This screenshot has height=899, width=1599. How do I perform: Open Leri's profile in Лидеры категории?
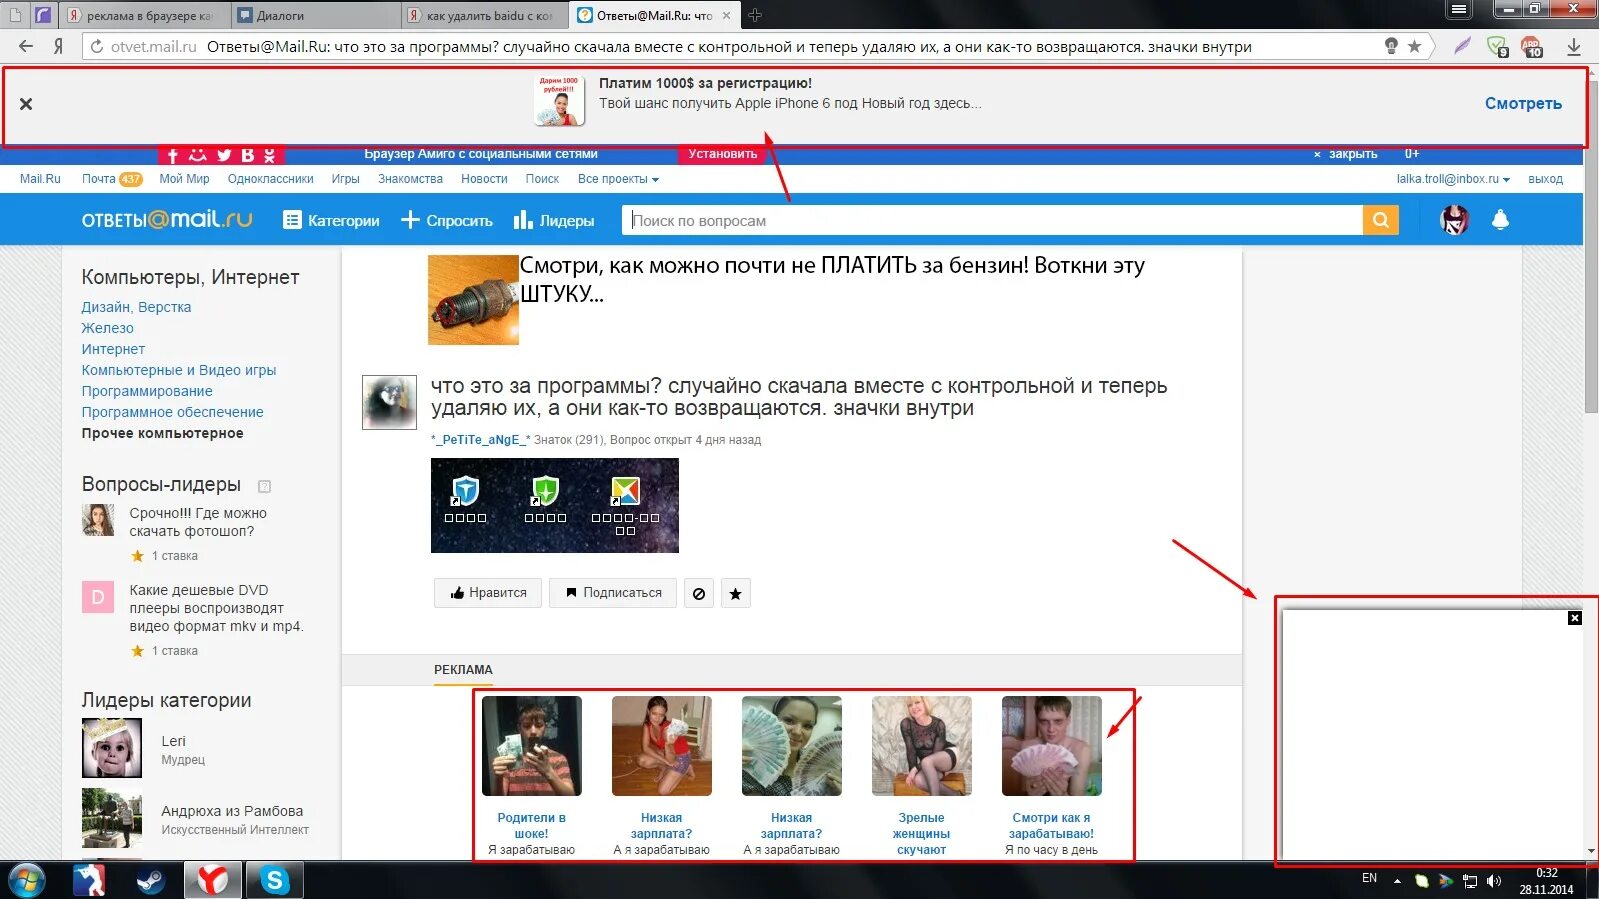click(173, 741)
